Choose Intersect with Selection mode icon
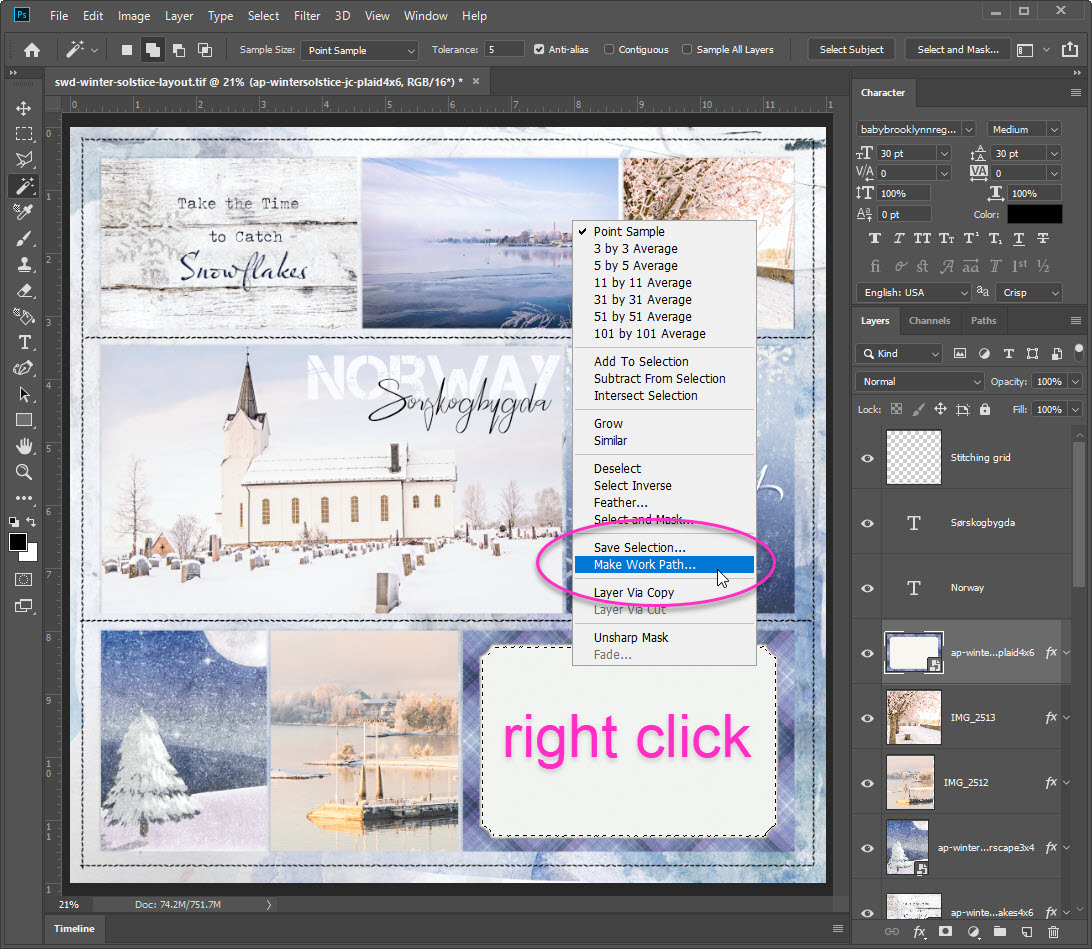 (x=205, y=49)
